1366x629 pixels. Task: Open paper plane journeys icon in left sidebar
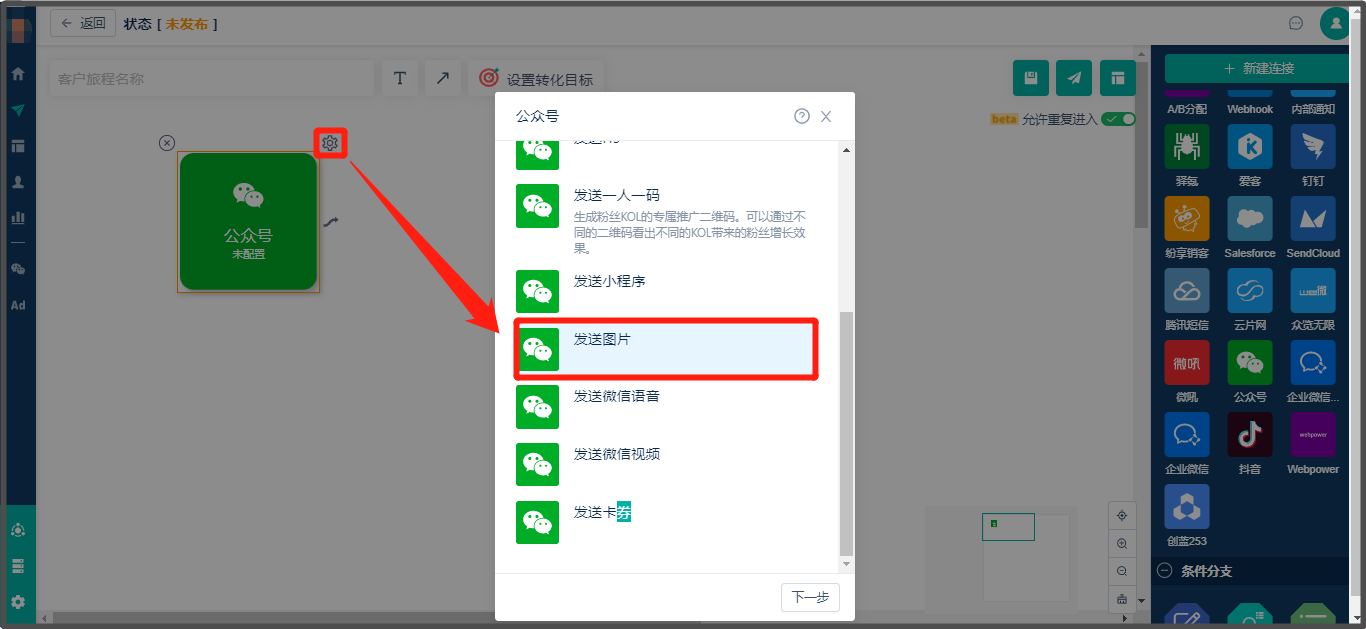(x=18, y=110)
